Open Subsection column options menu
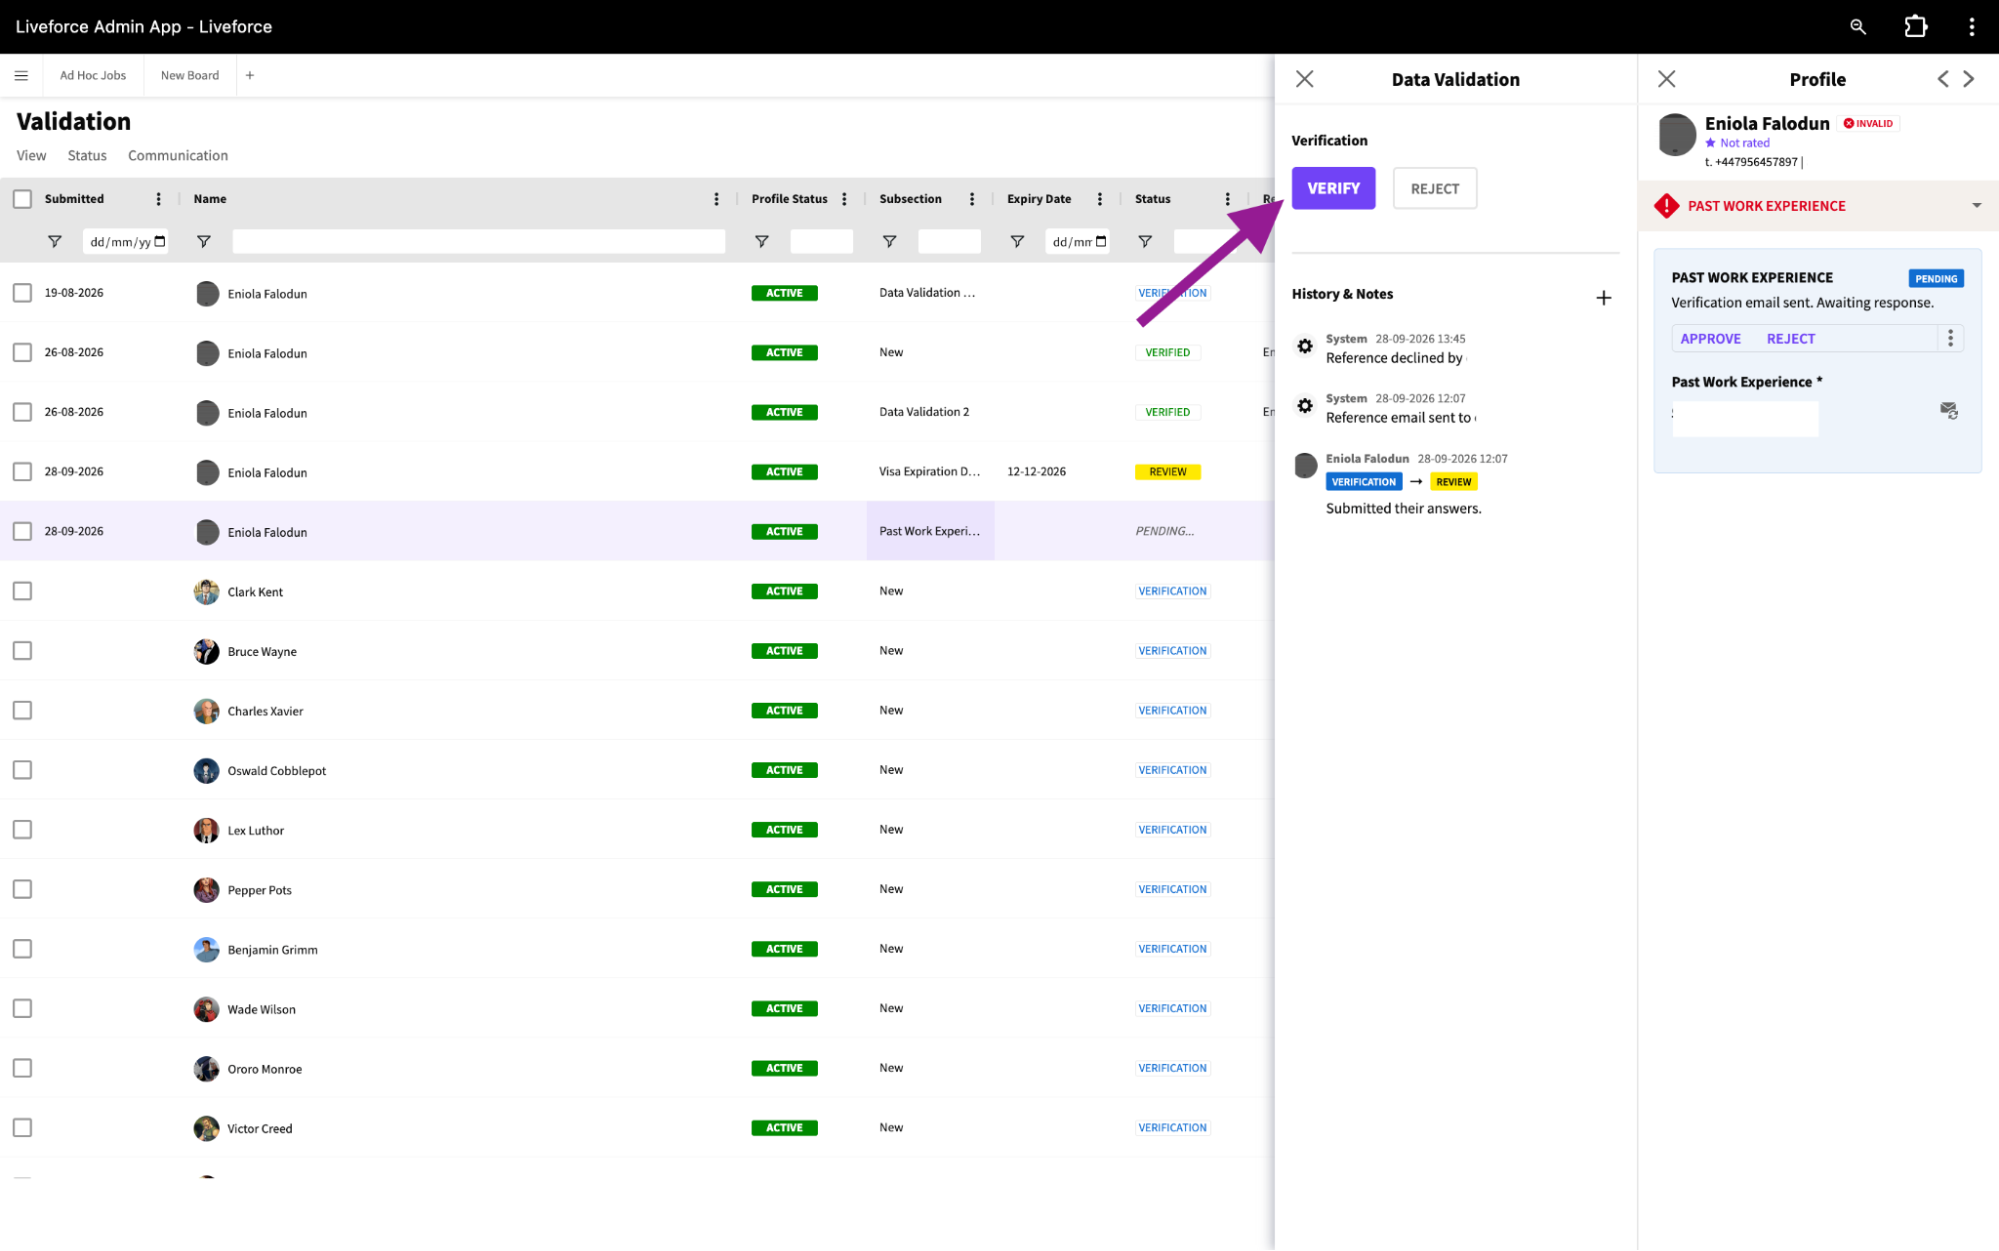 click(x=972, y=199)
